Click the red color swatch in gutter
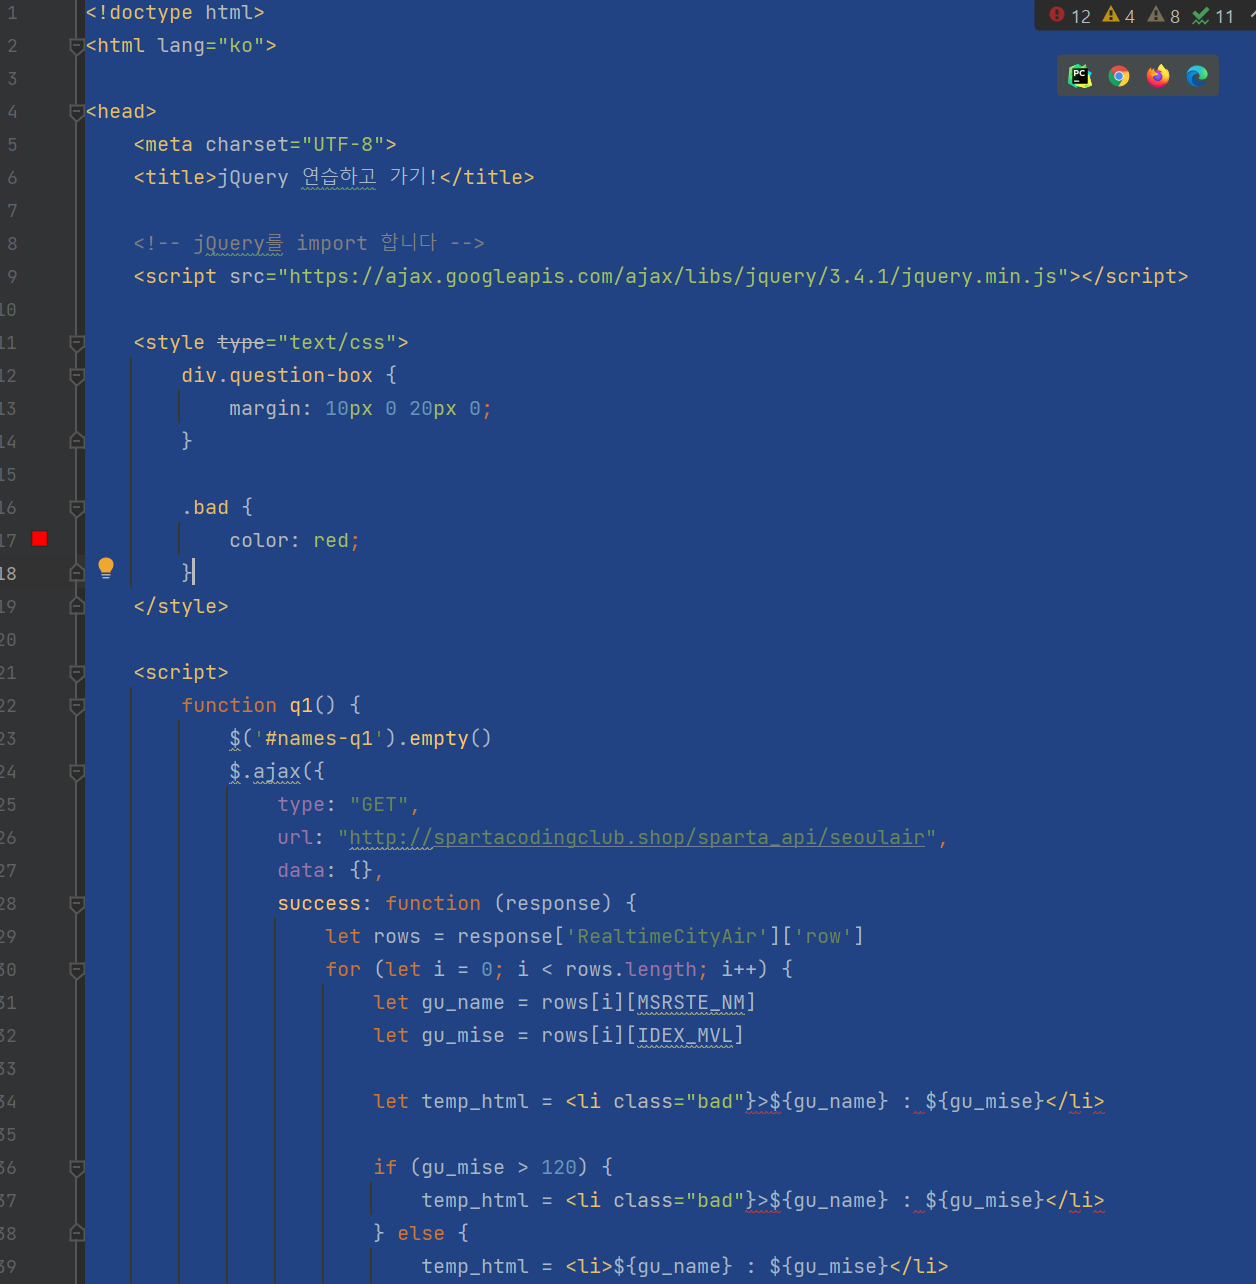The width and height of the screenshot is (1256, 1284). (40, 539)
